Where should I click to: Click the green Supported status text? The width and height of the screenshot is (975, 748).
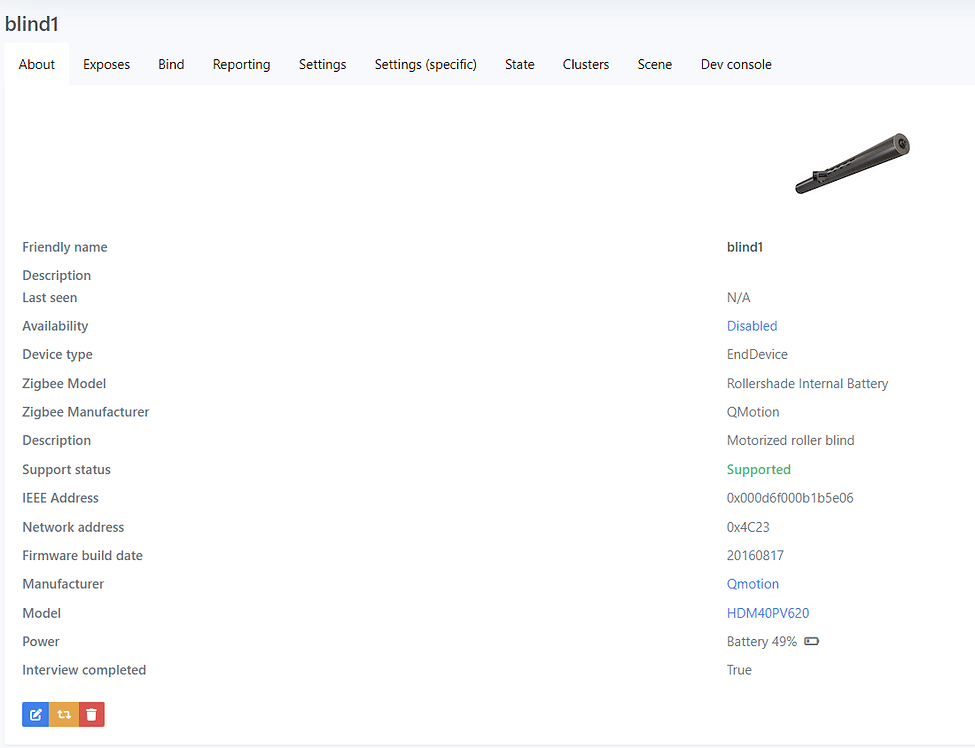[759, 469]
